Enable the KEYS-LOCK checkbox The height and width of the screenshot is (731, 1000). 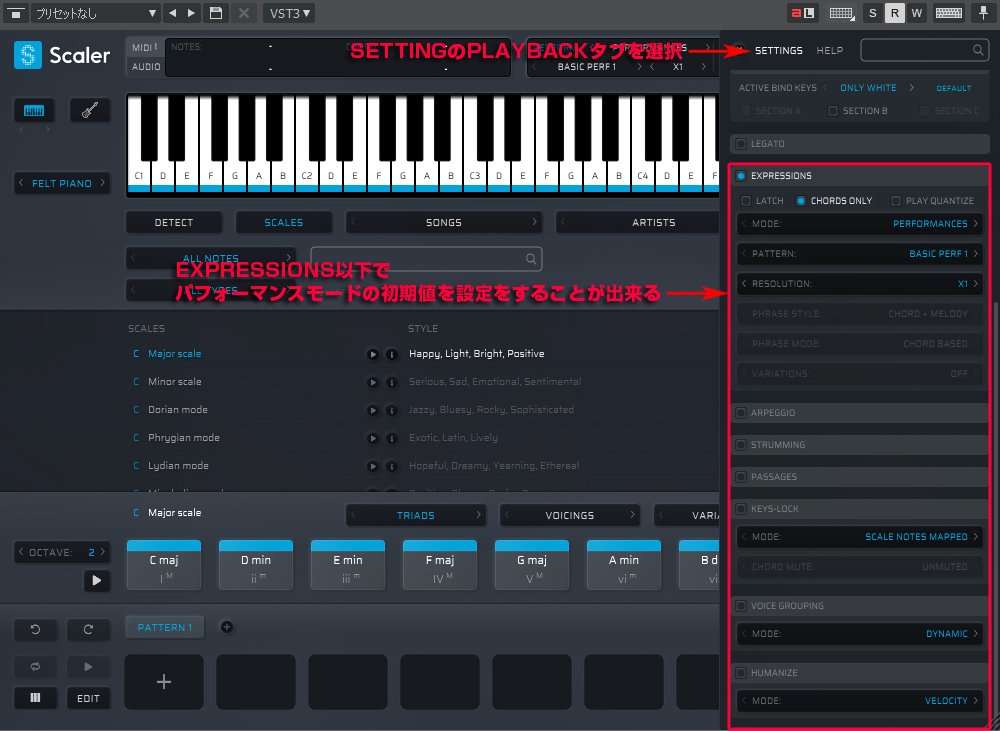[740, 509]
